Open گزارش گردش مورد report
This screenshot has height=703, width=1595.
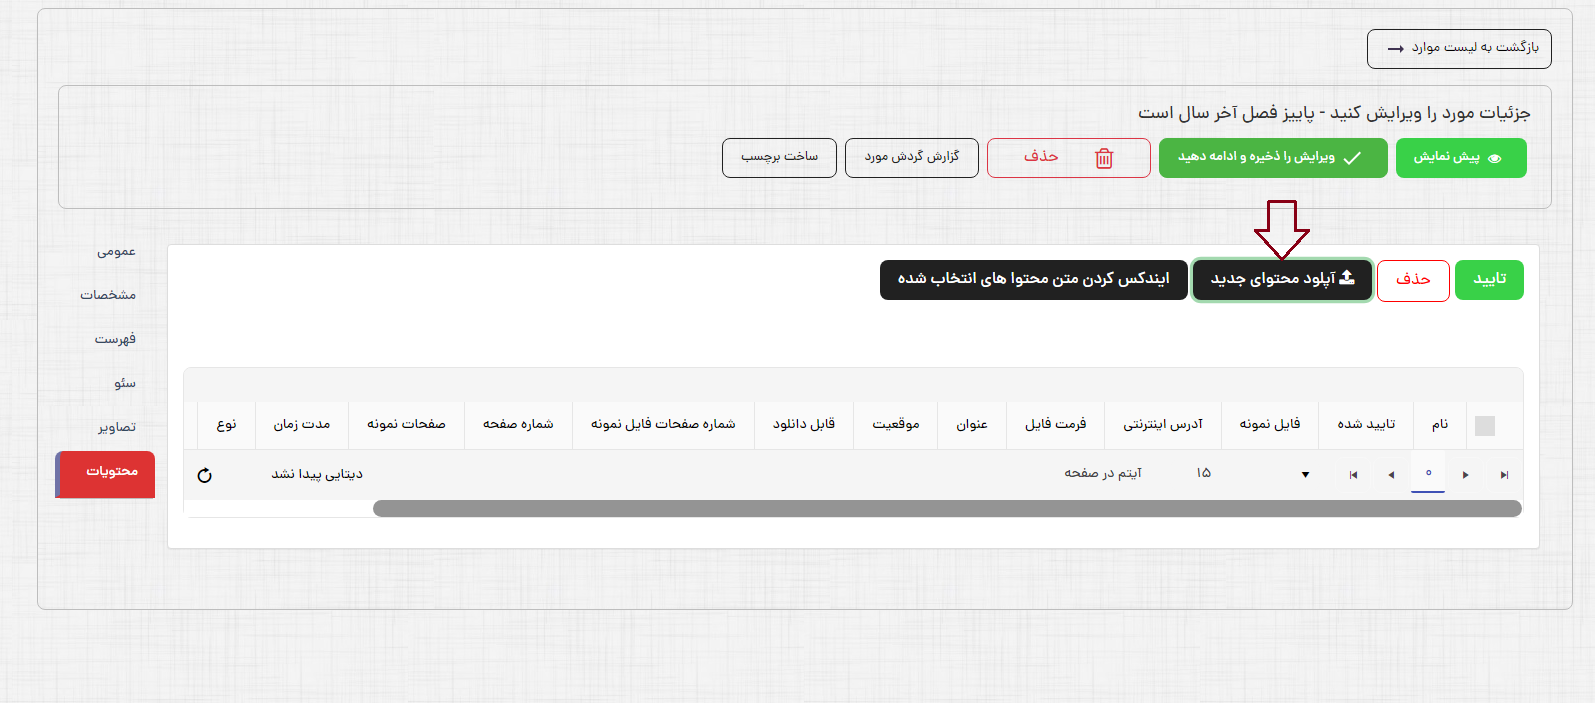911,158
